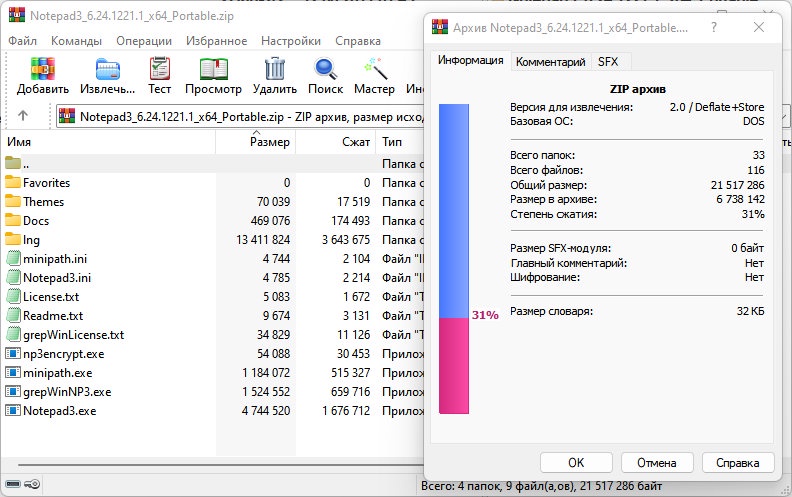Click the Справка button in dialog
Image resolution: width=792 pixels, height=497 pixels.
pos(738,463)
